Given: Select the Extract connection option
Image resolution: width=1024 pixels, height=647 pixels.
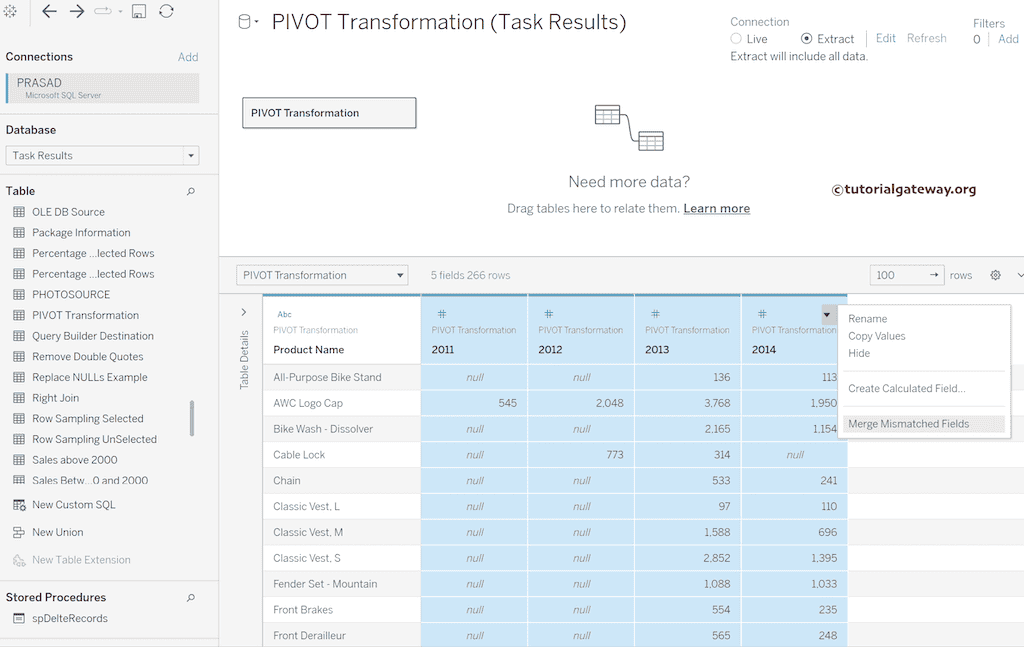Looking at the screenshot, I should tap(807, 39).
